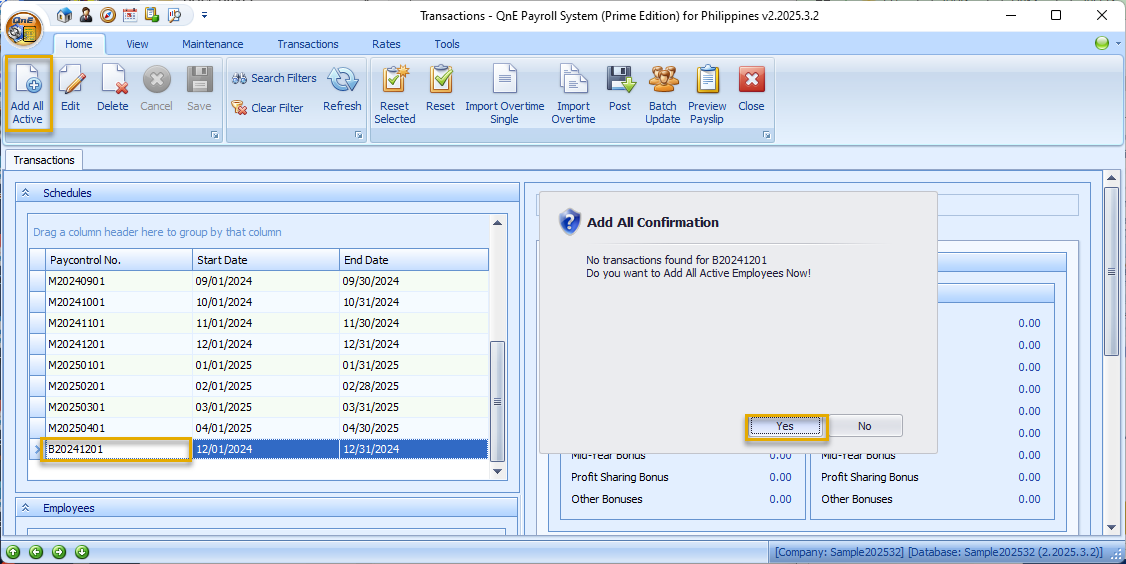Open dialog launcher of filter ribbon group
This screenshot has height=564, width=1126.
(359, 135)
